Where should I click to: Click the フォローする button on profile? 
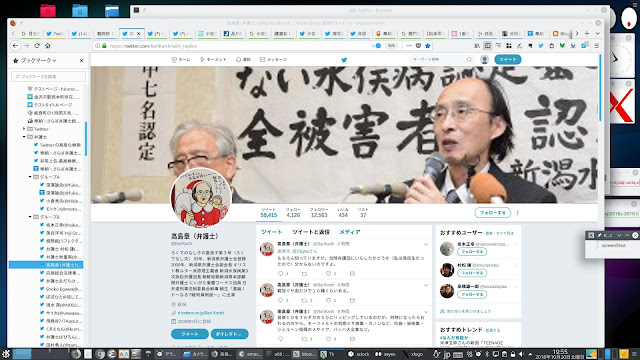(x=493, y=213)
